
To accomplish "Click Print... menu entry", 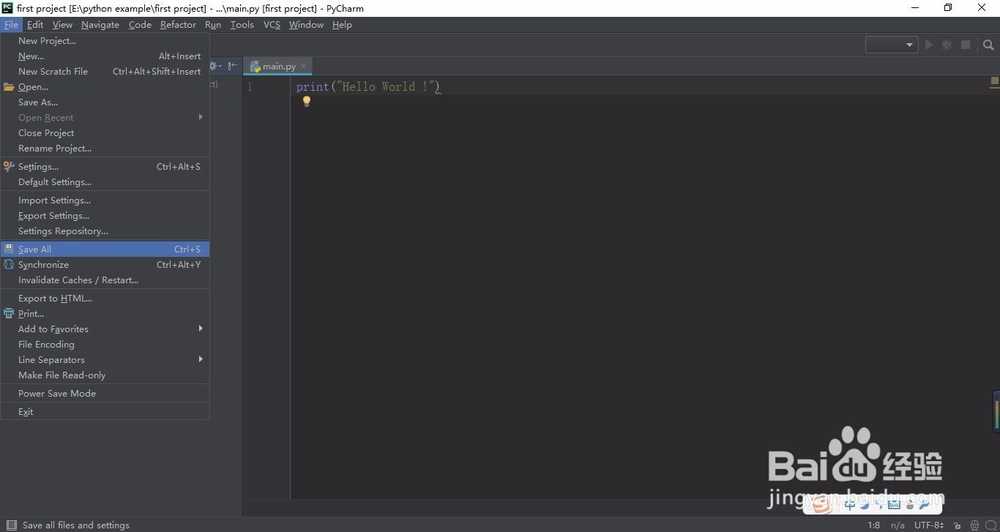I will tap(105, 313).
